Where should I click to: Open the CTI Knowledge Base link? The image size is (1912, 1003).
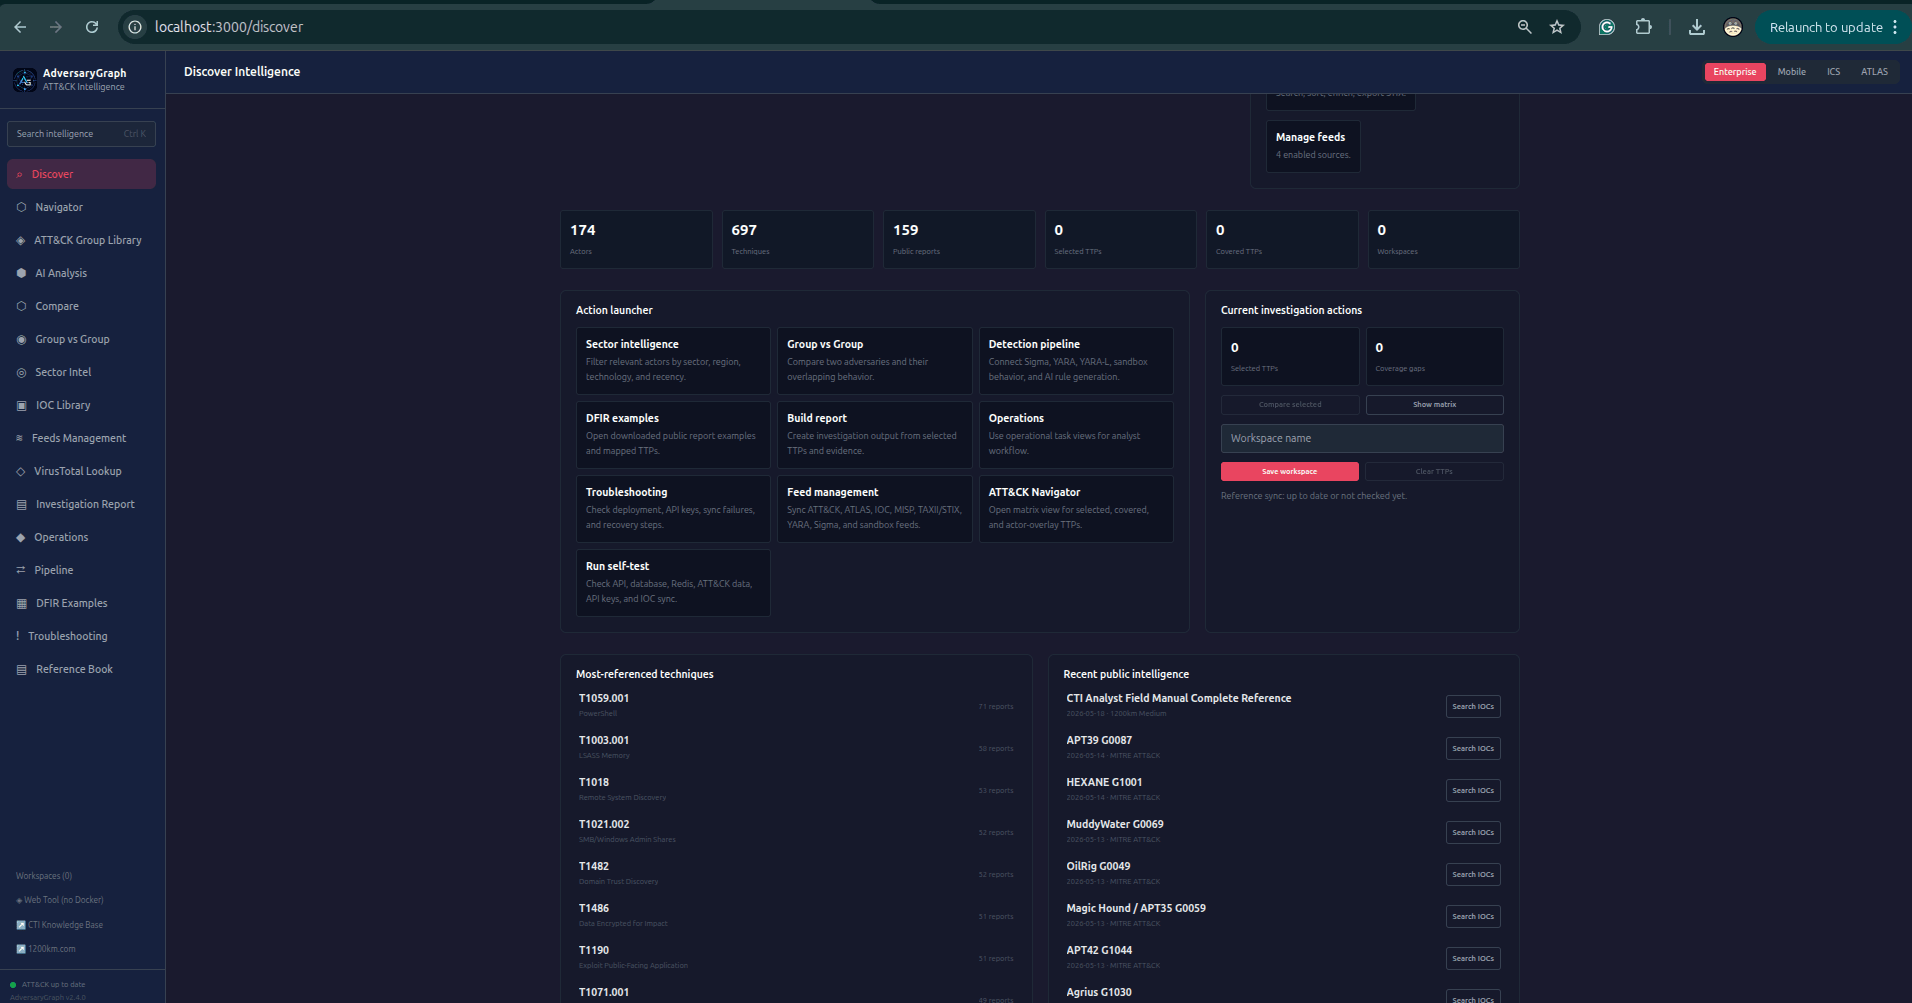[x=60, y=925]
